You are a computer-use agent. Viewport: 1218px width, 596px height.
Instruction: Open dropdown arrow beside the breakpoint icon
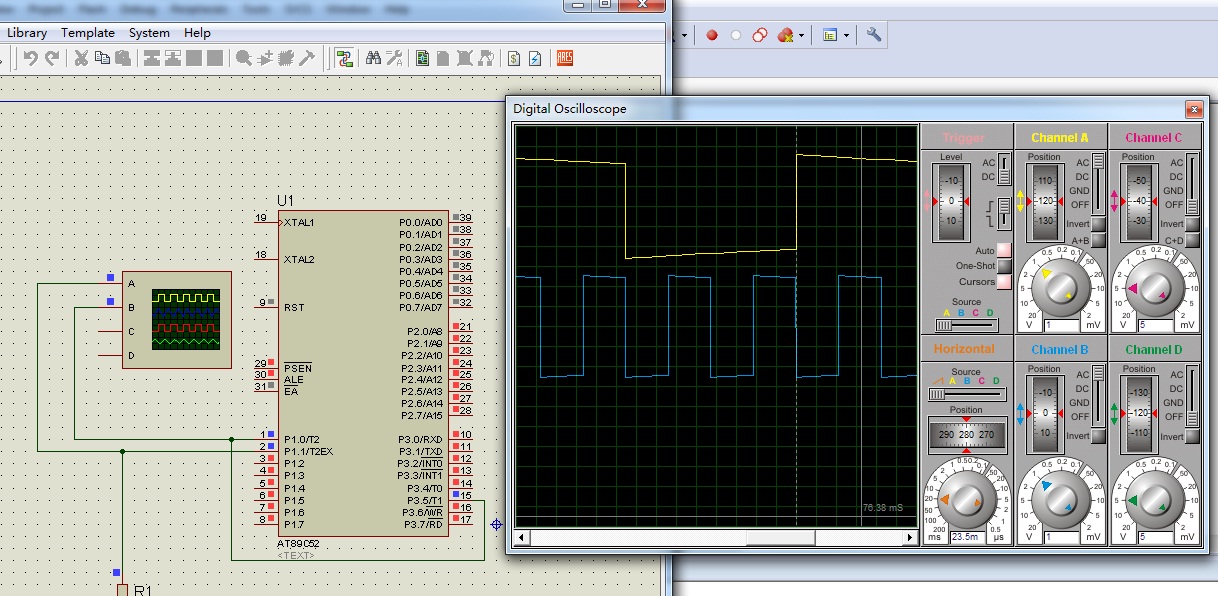tap(802, 36)
